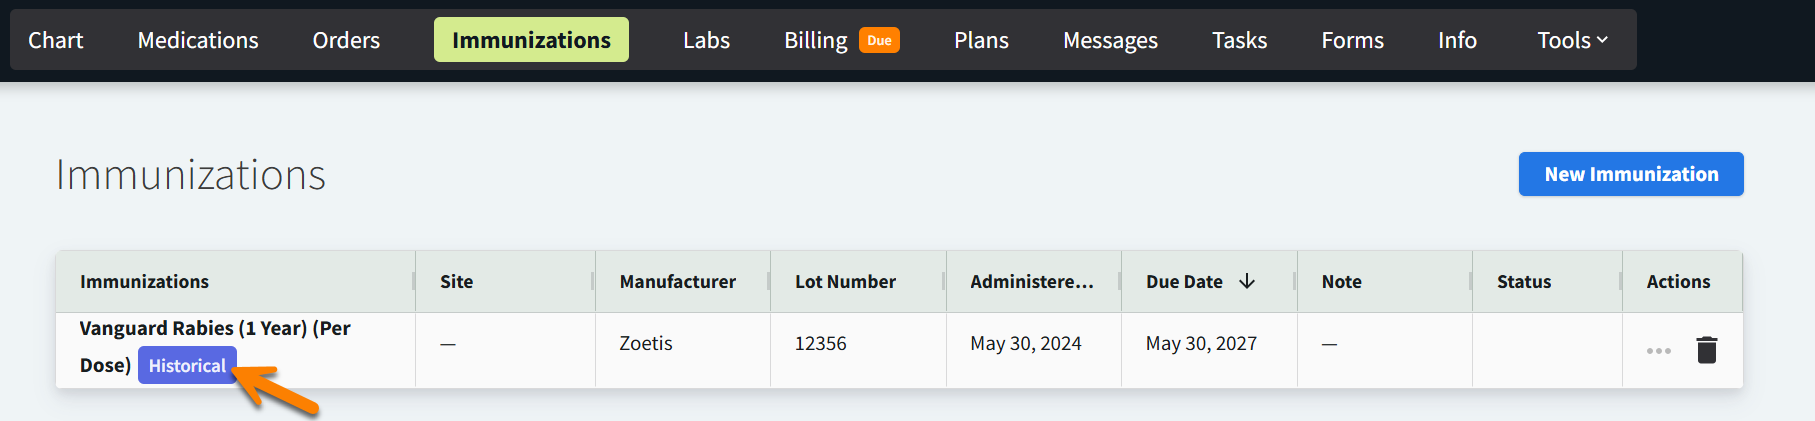Viewport: 1815px width, 421px height.
Task: Toggle Due Date sort arrow
Action: 1247,282
